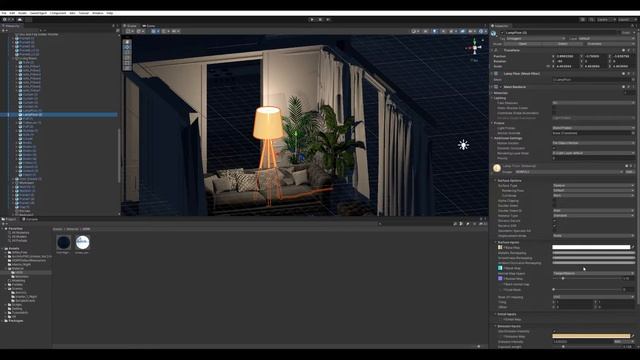Switch to the Console tab
The height and width of the screenshot is (360, 640).
point(30,219)
